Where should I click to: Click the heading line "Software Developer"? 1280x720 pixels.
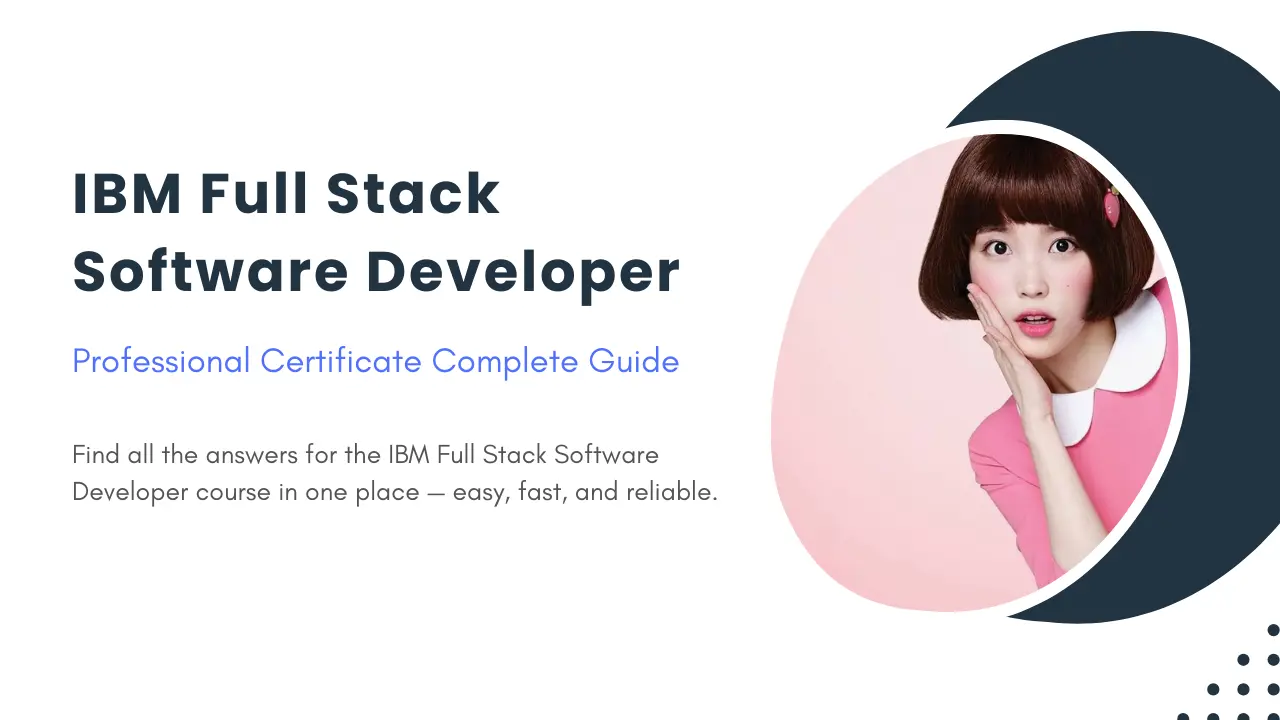point(376,272)
